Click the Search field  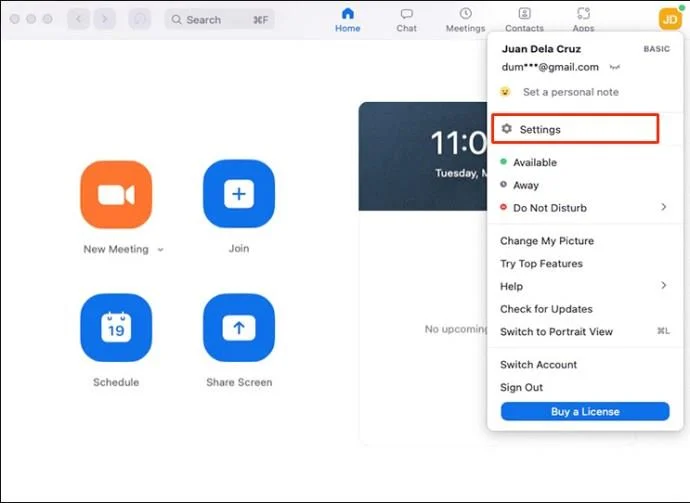220,20
